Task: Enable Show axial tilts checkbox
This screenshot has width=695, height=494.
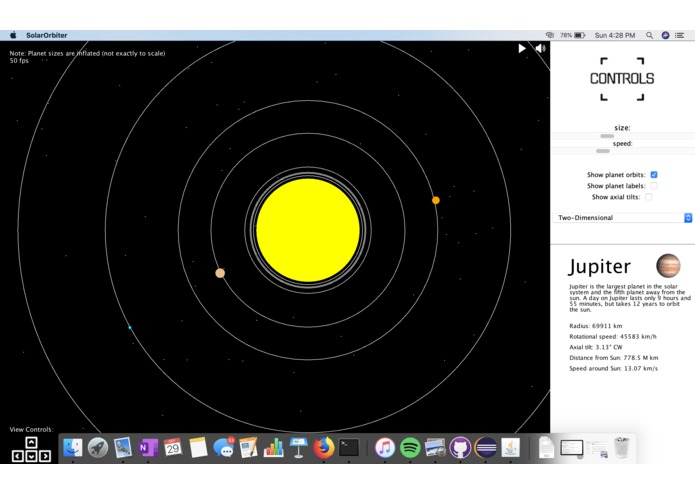Action: [x=648, y=197]
